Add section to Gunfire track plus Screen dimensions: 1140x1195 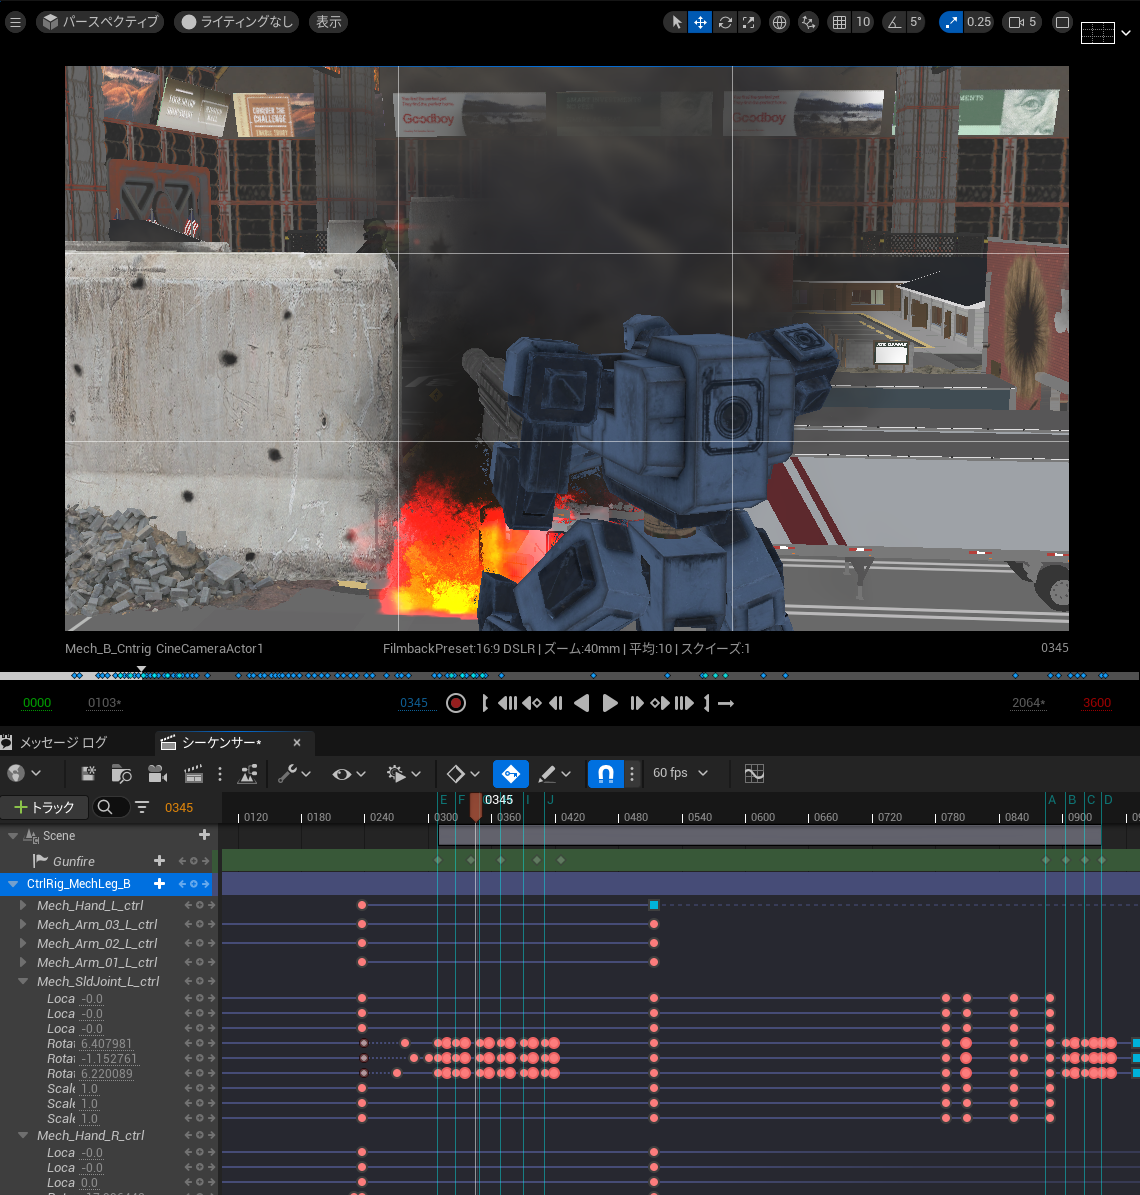[159, 860]
